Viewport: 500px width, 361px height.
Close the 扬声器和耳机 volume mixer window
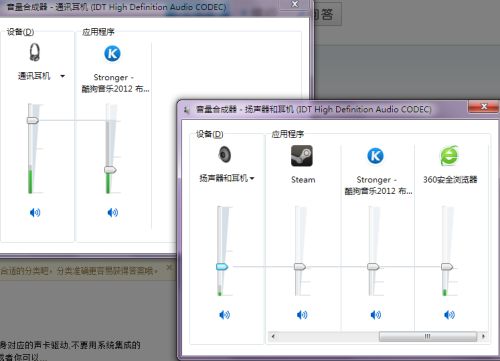[484, 107]
